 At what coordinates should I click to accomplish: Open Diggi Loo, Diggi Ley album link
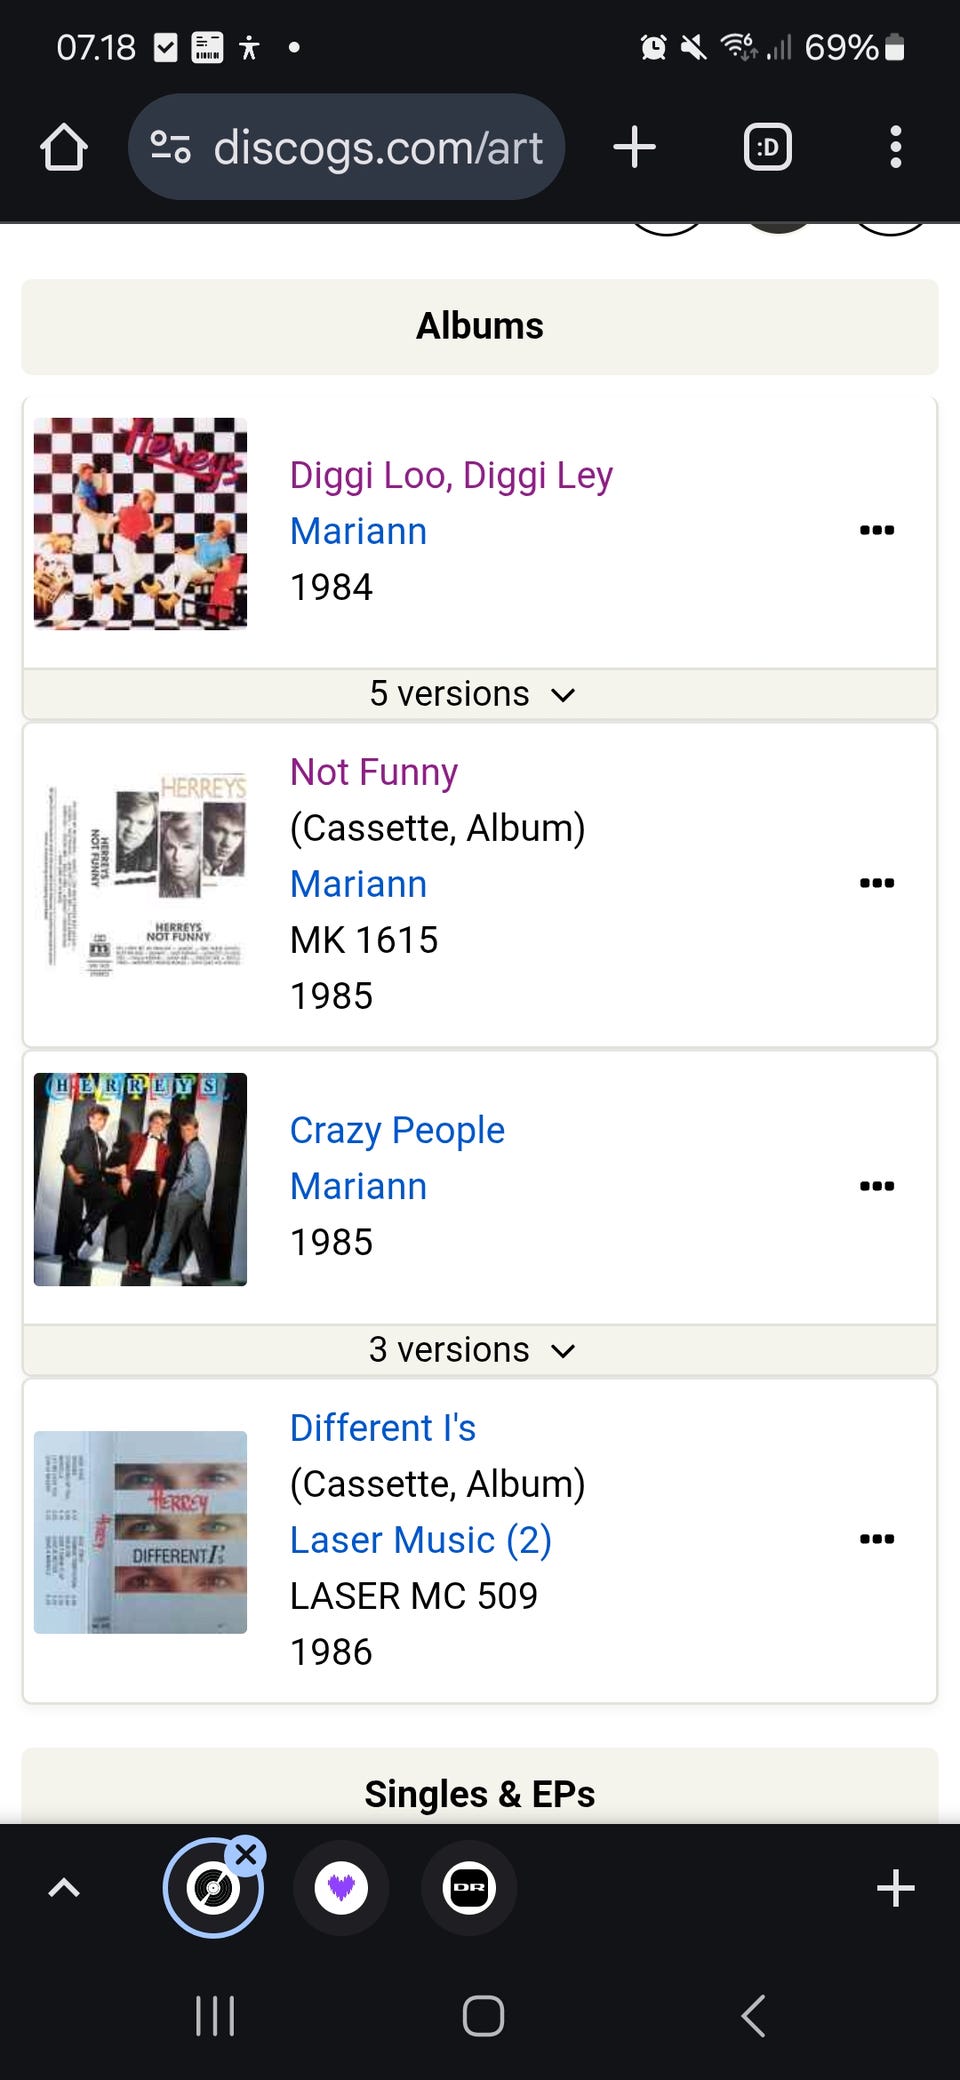[x=451, y=475]
